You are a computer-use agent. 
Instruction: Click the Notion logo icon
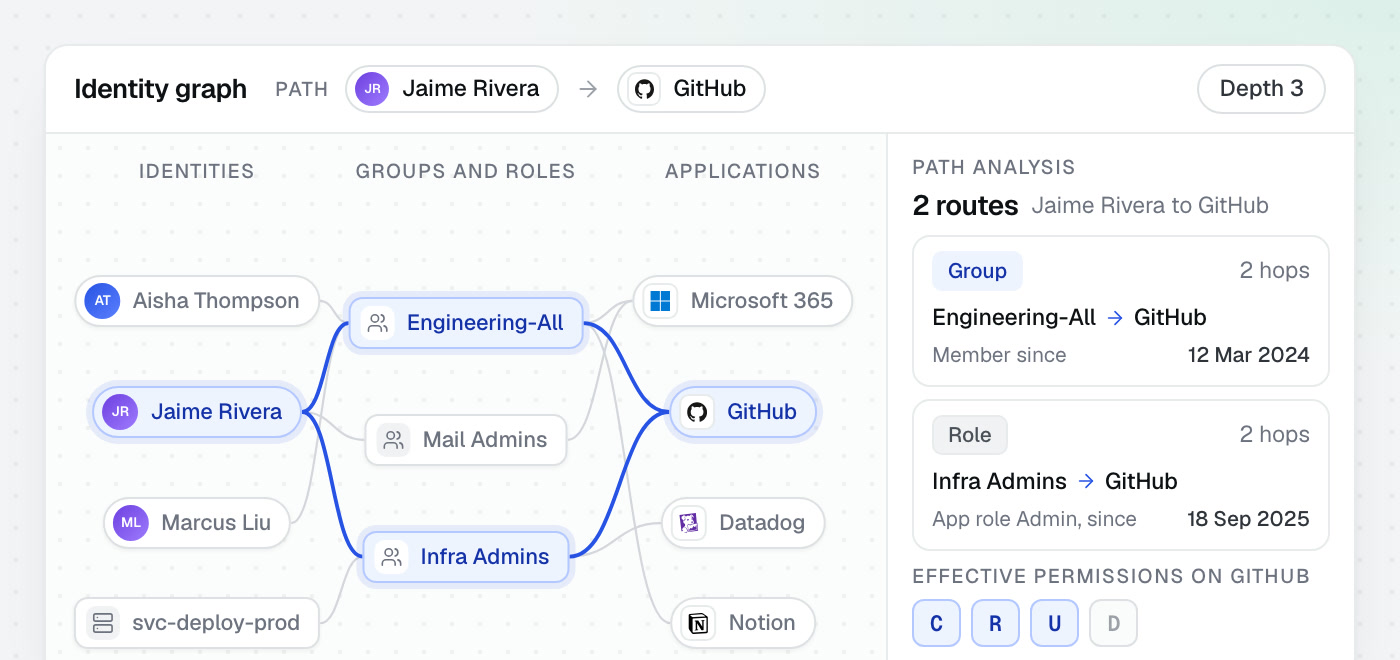(x=698, y=623)
